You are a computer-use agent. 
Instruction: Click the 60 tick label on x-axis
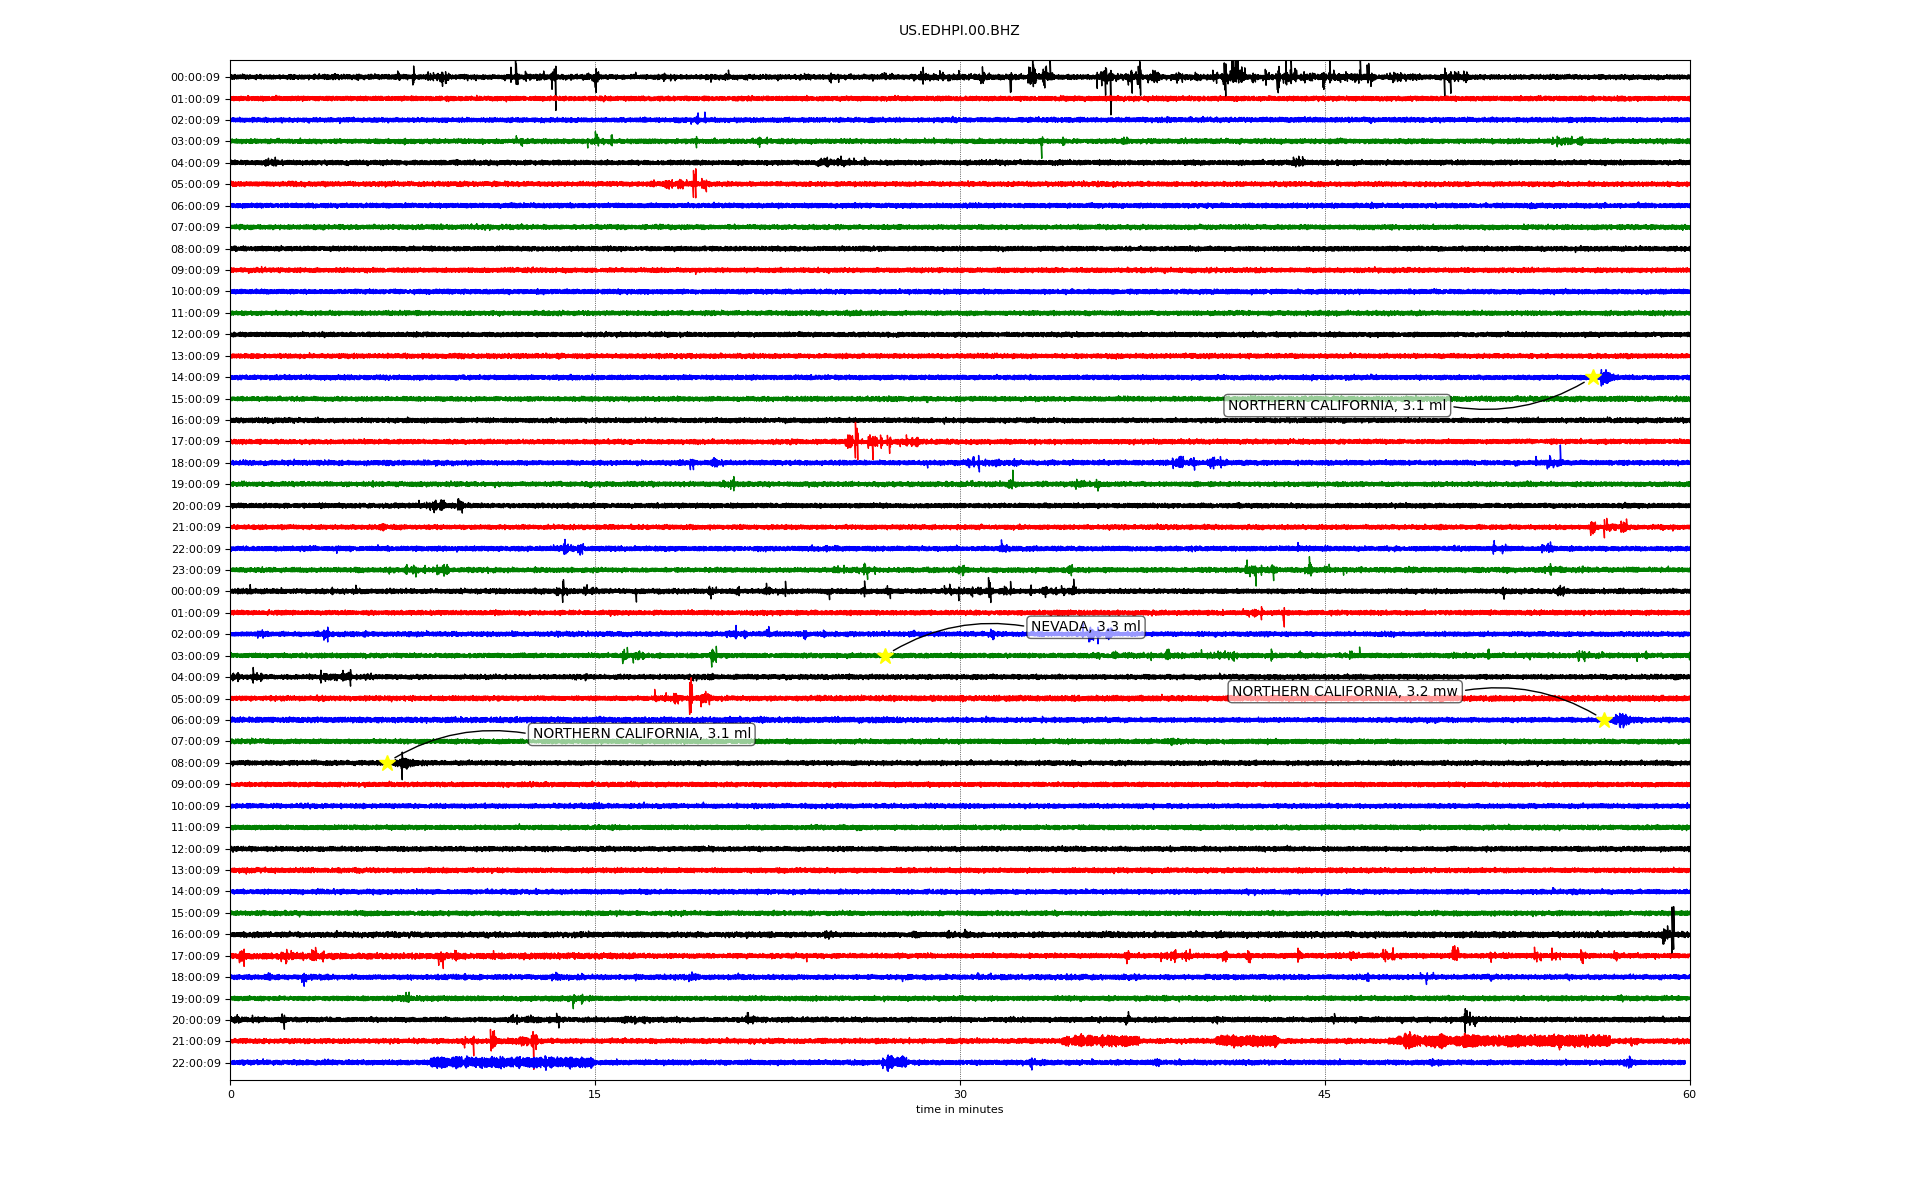pos(1689,1094)
